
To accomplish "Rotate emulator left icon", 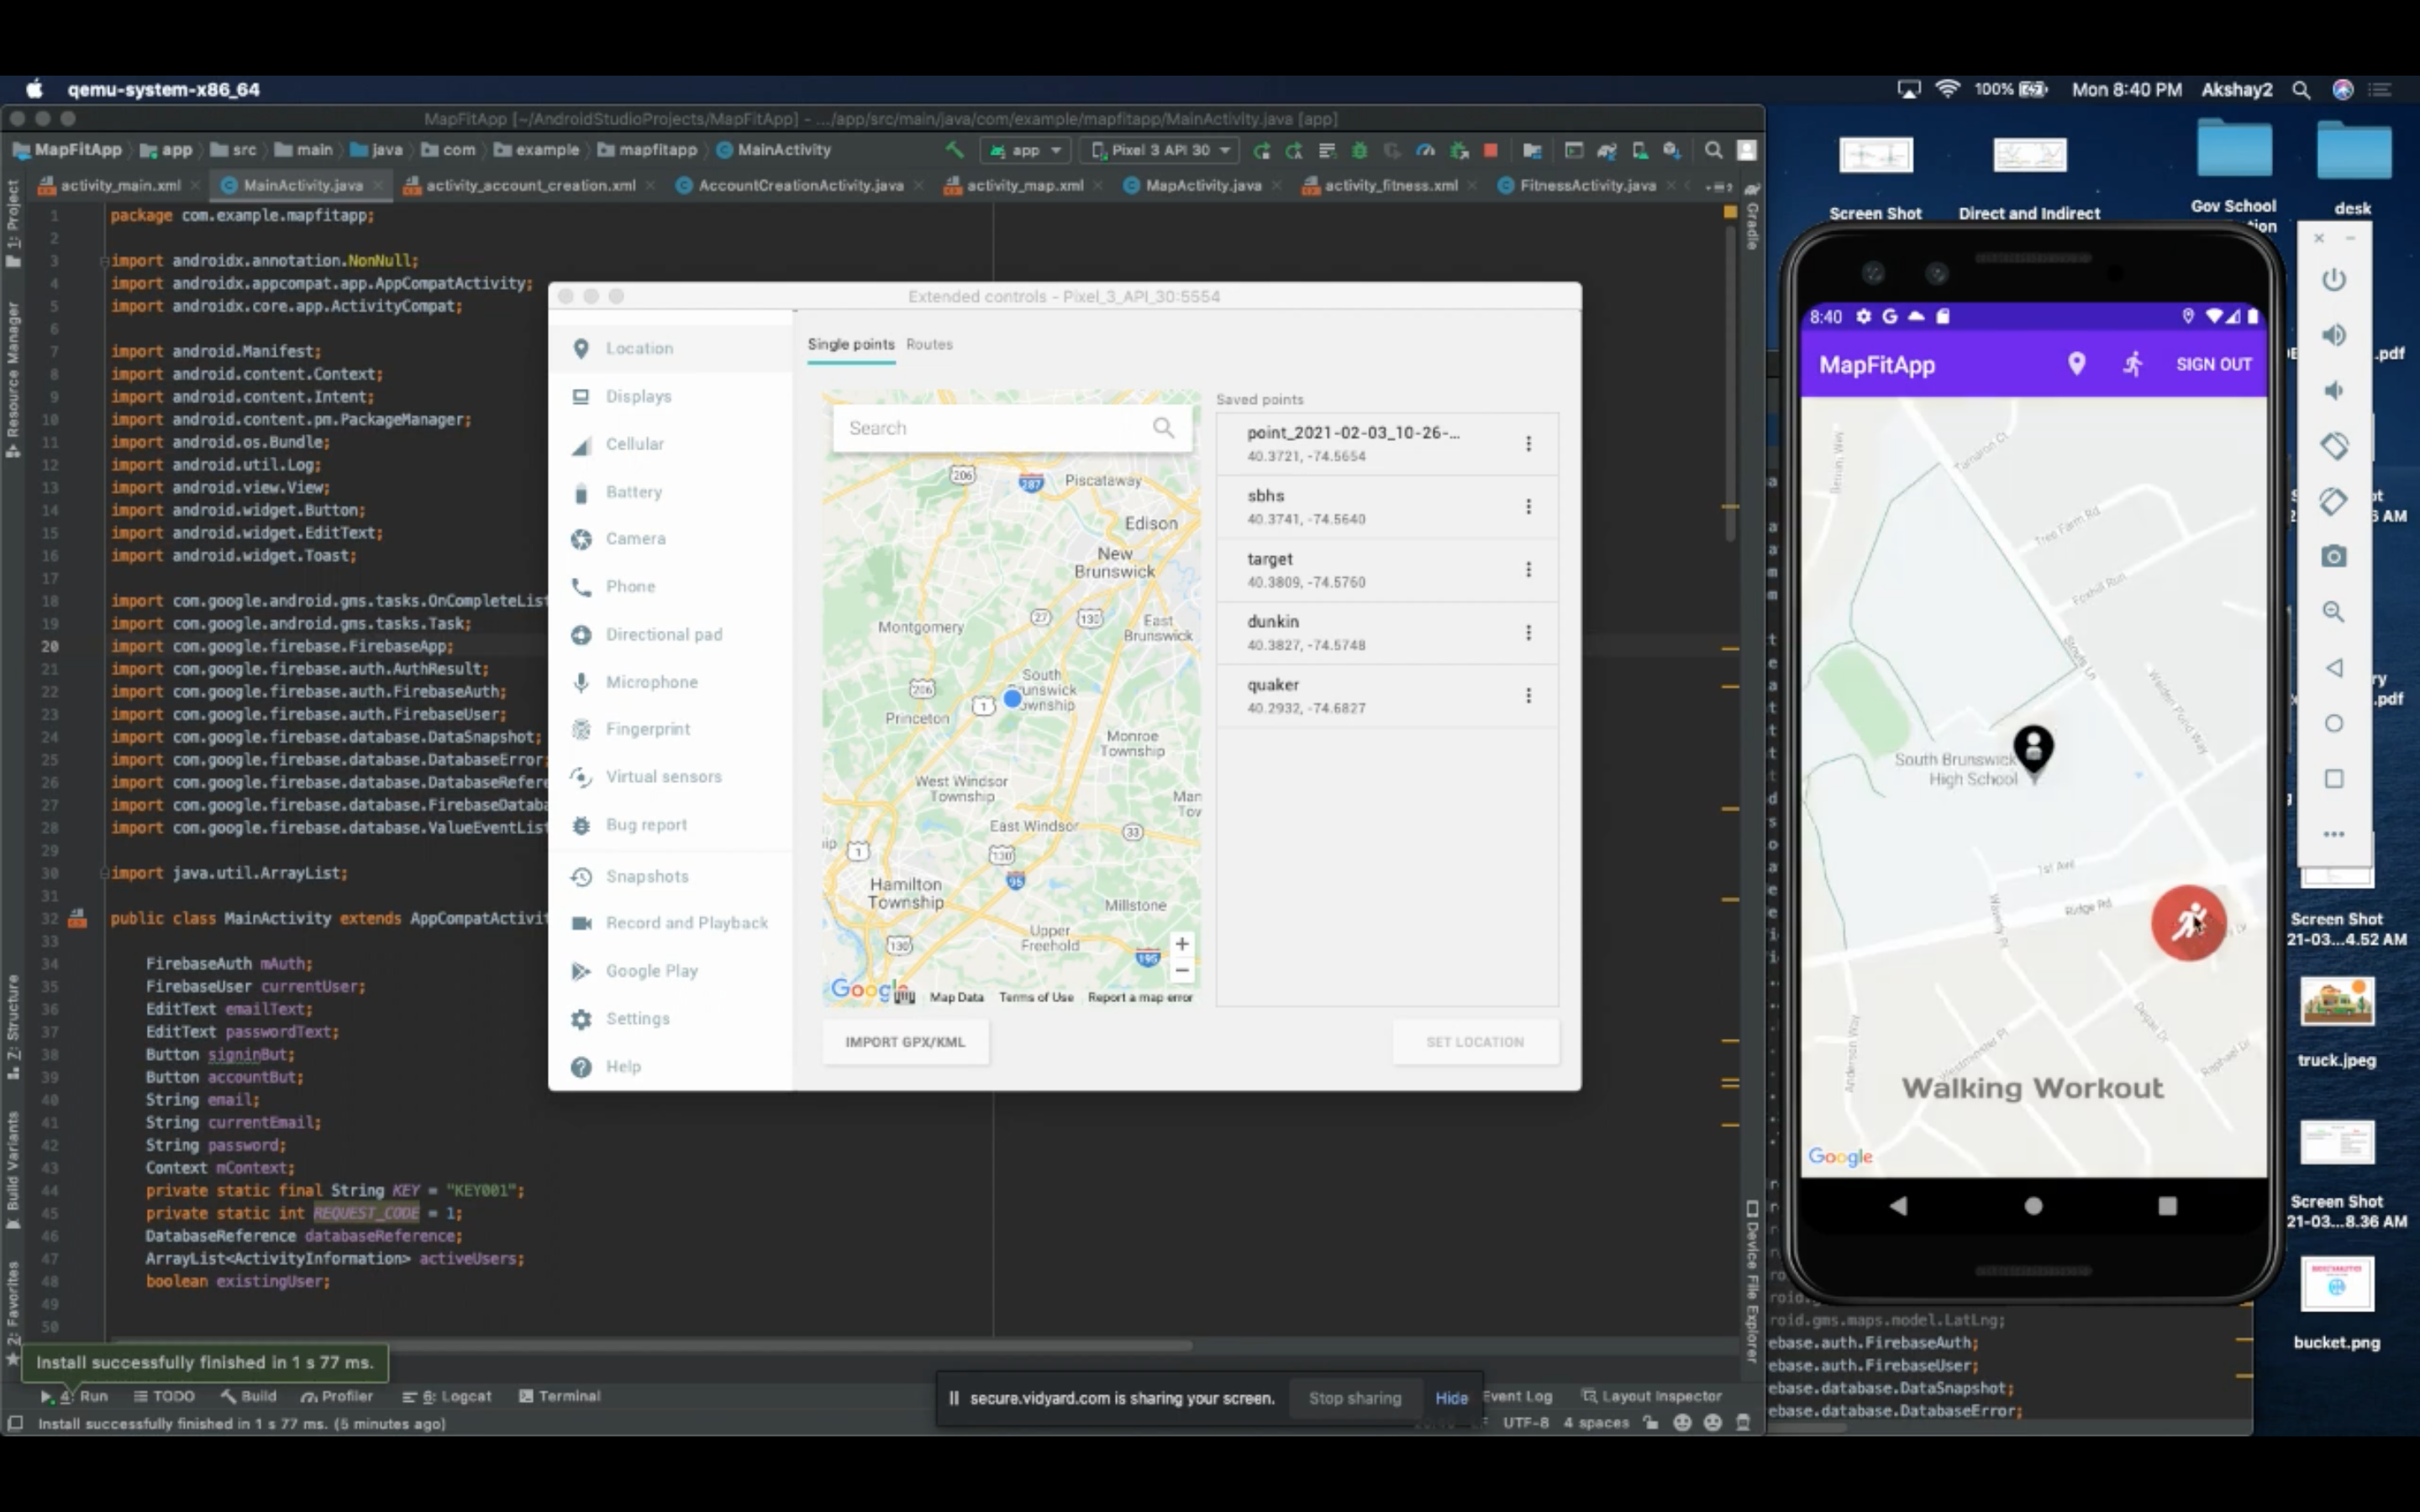I will click(2333, 446).
